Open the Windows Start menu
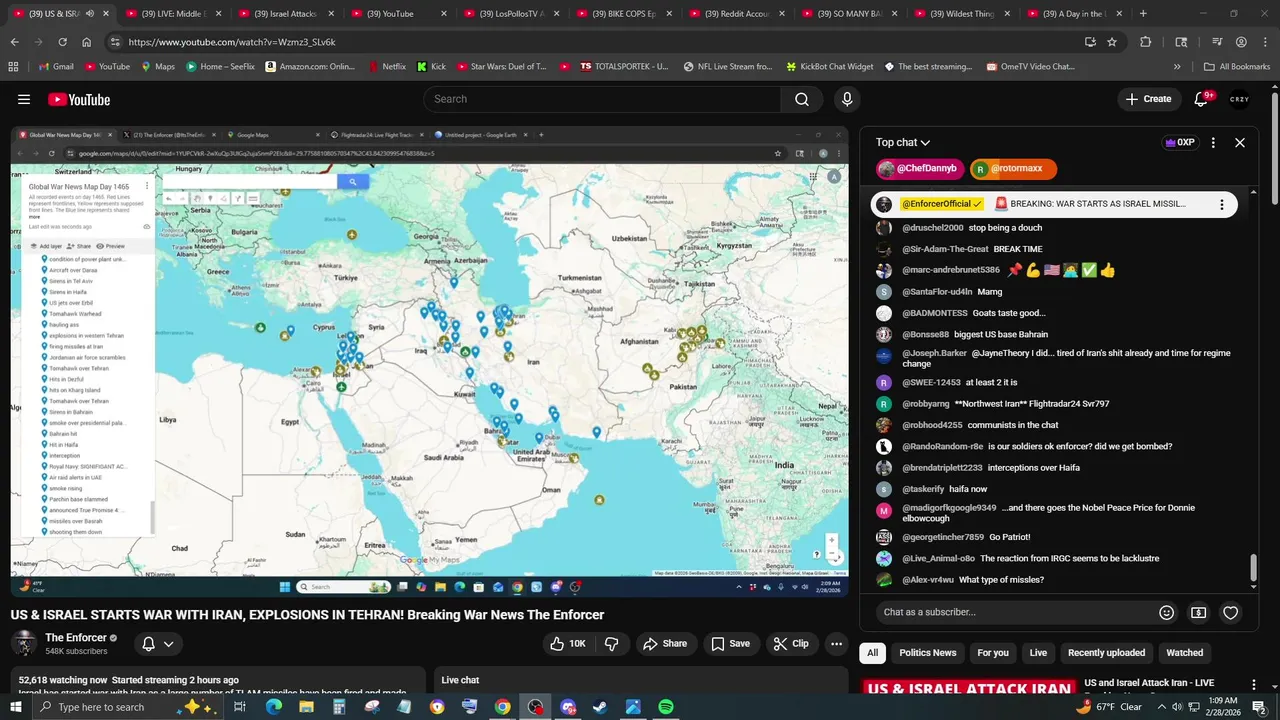The image size is (1280, 720). pyautogui.click(x=16, y=707)
